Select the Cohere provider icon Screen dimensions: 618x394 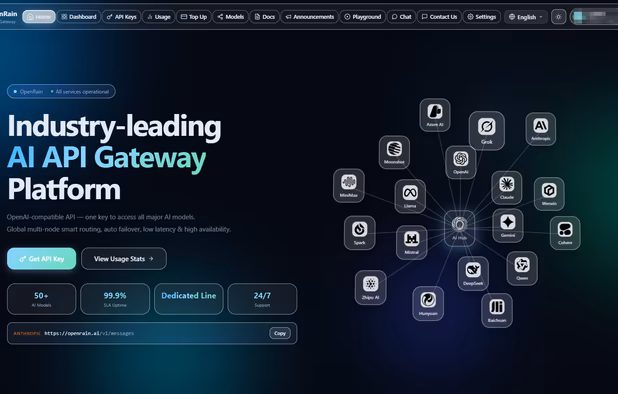(x=565, y=232)
